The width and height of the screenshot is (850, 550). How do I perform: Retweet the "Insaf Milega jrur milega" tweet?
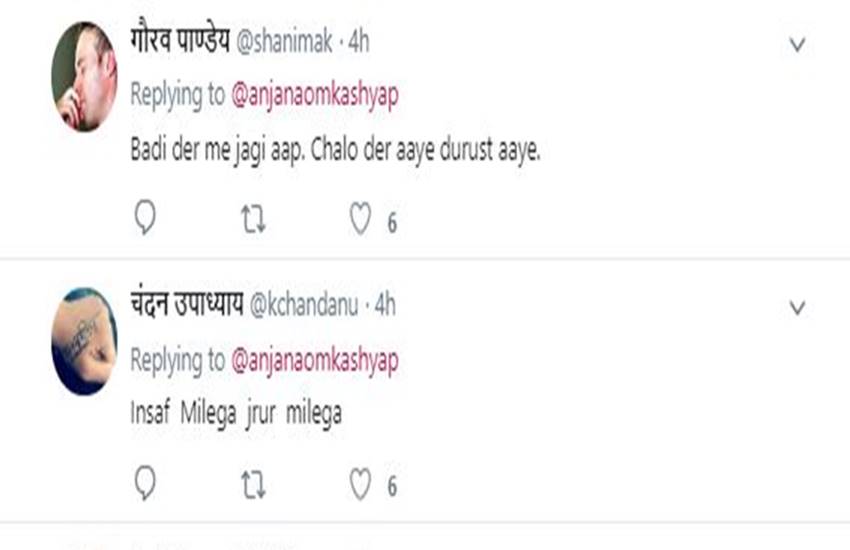click(x=254, y=484)
